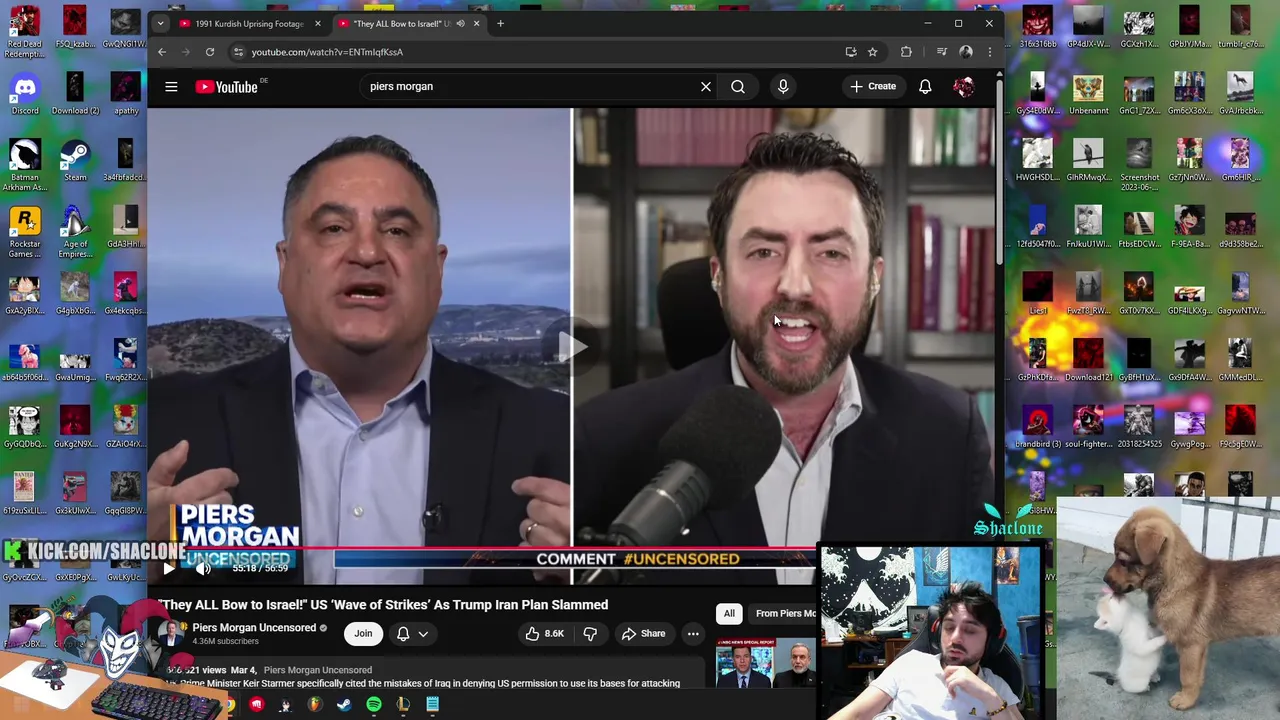This screenshot has width=1280, height=720.
Task: Install app icon in address bar
Action: coord(851,52)
